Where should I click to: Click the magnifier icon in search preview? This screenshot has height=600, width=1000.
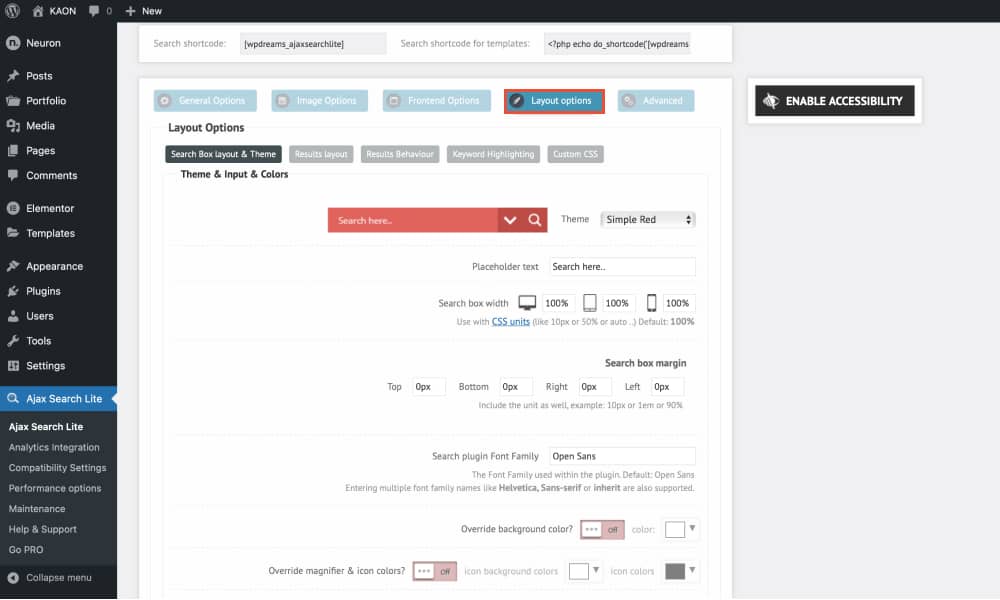[535, 219]
